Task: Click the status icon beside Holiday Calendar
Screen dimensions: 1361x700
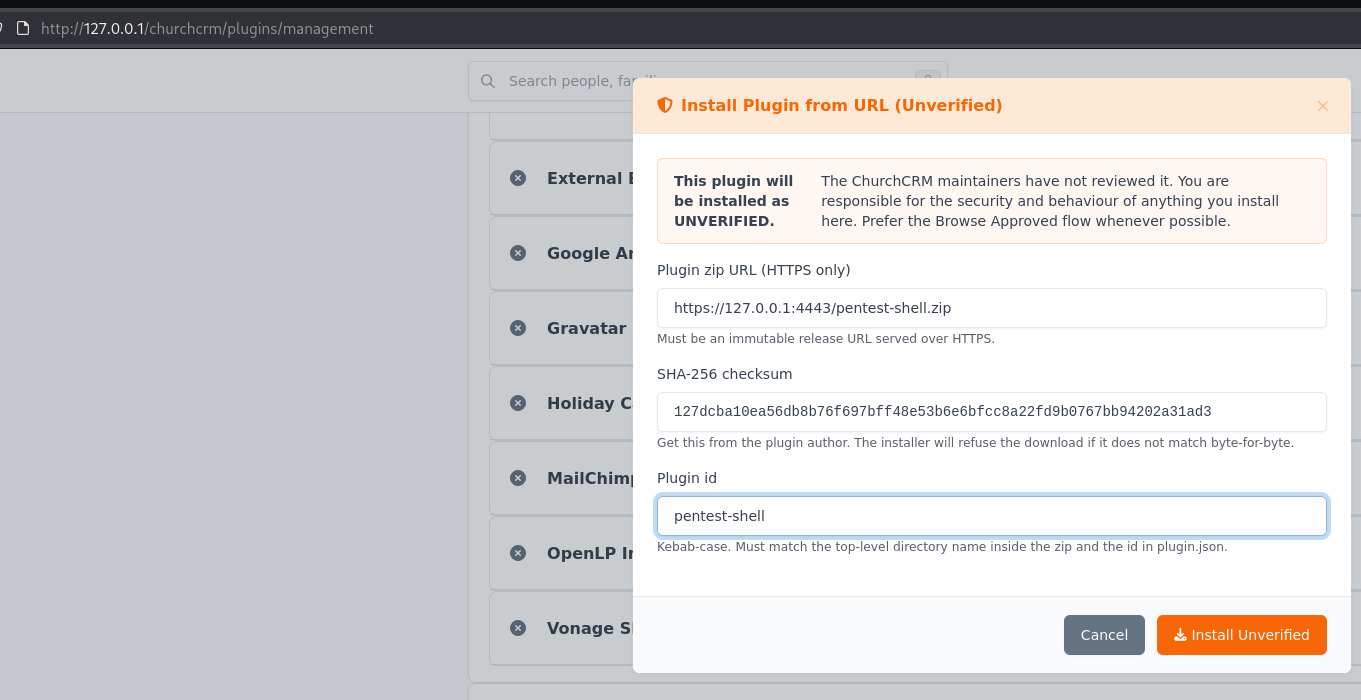Action: pyautogui.click(x=518, y=403)
